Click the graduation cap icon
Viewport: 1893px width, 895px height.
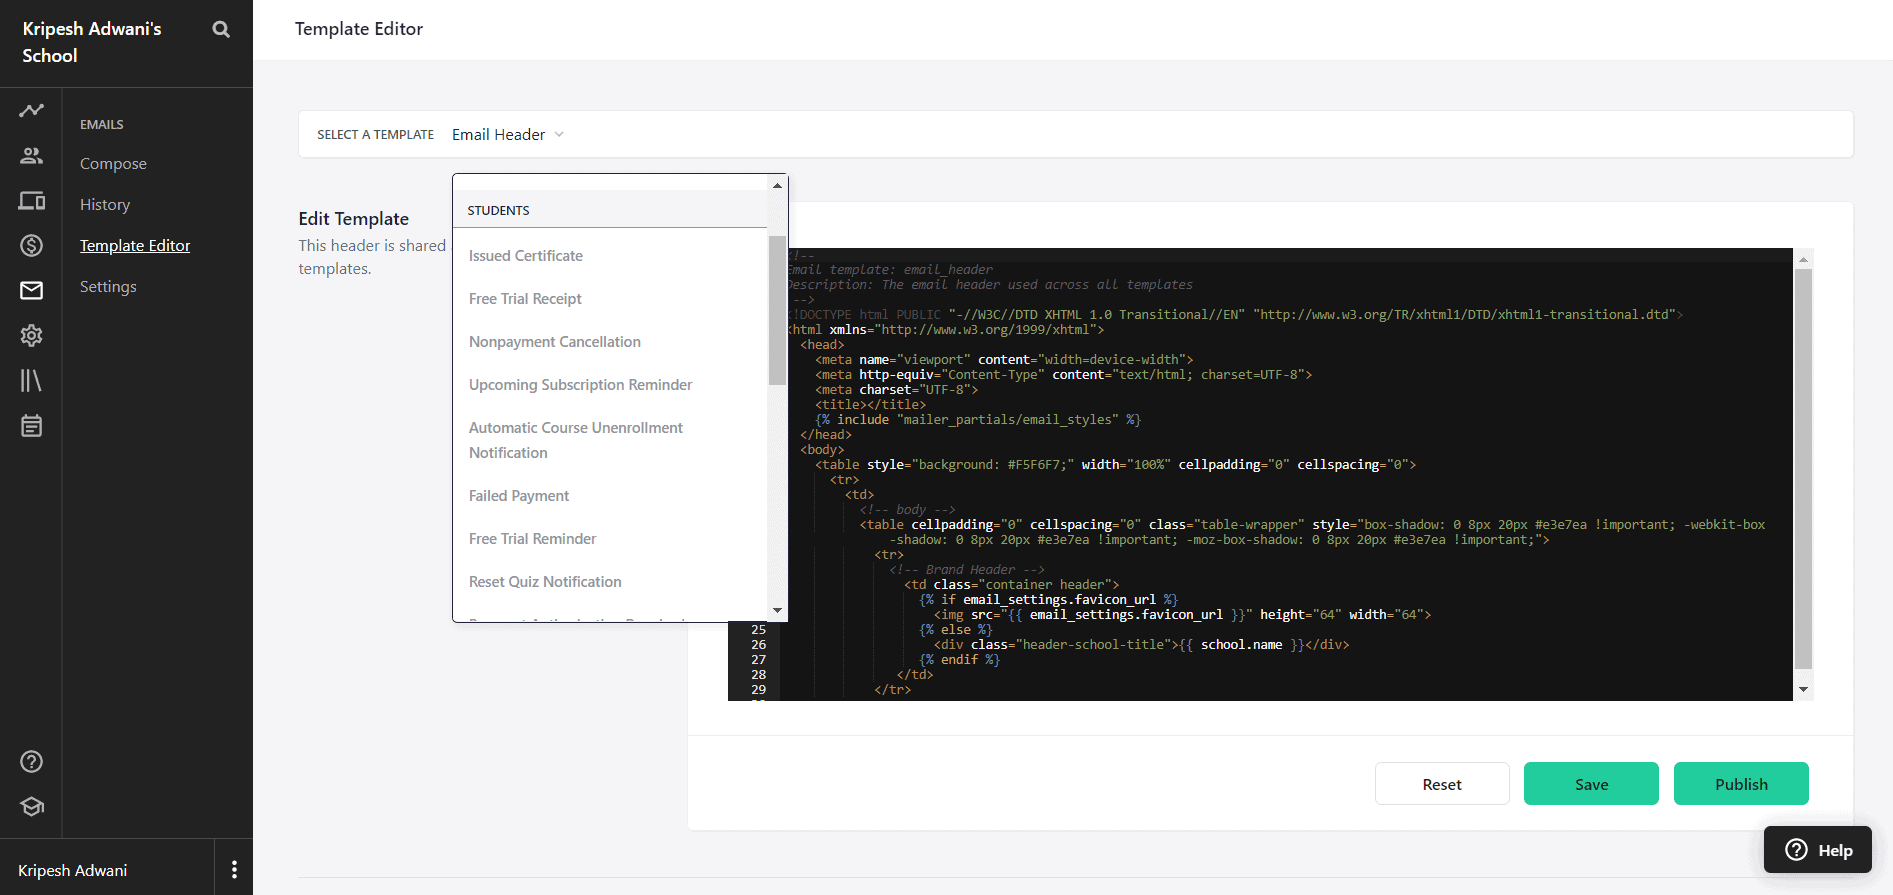tap(31, 806)
